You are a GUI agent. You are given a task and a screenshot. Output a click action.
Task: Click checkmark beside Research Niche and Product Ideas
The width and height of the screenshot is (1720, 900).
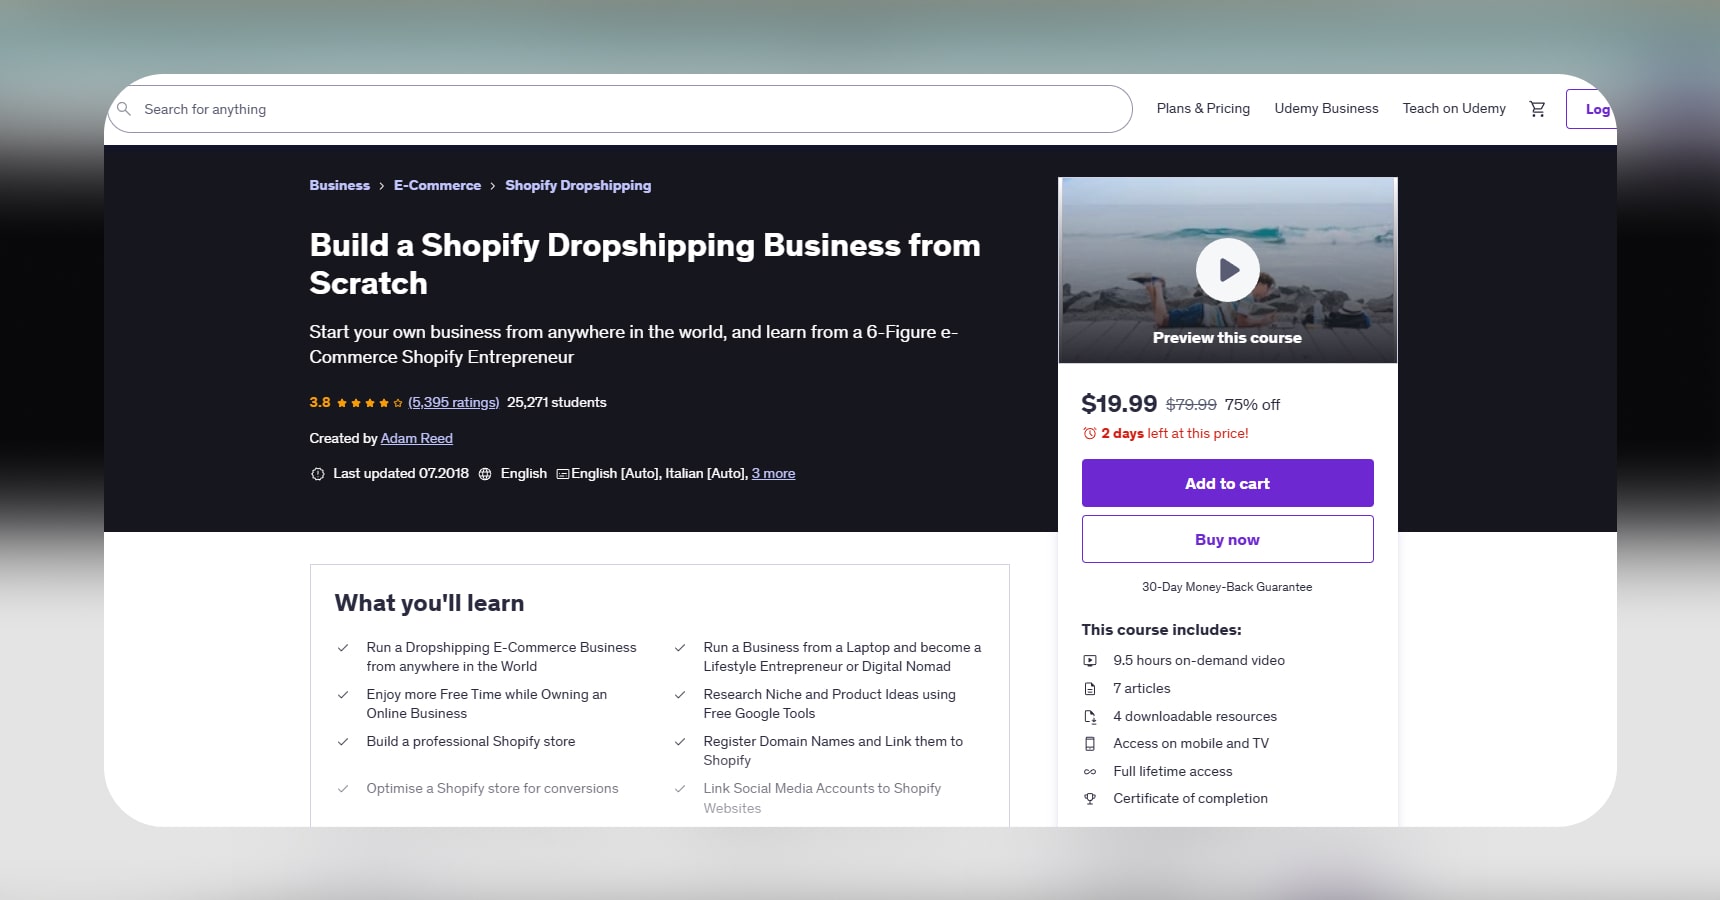click(x=680, y=695)
